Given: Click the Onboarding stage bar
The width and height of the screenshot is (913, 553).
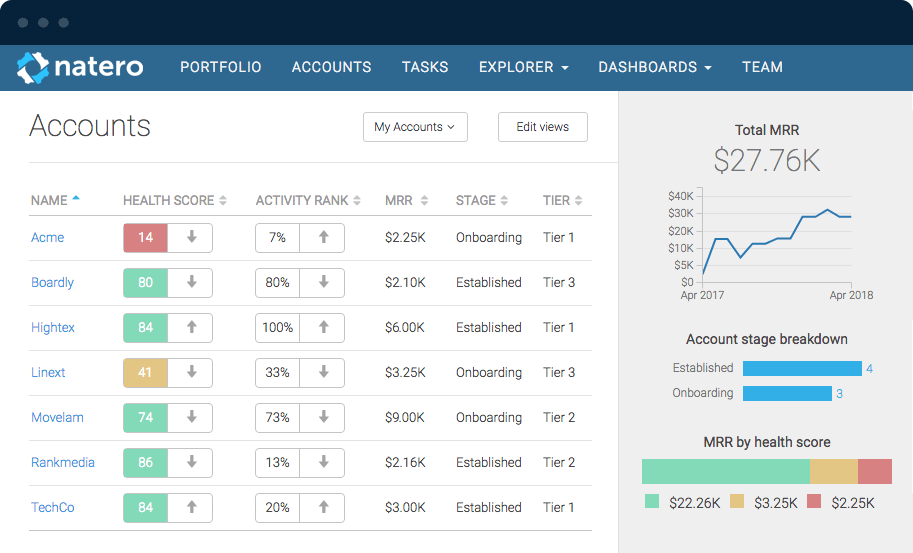Looking at the screenshot, I should [x=787, y=394].
